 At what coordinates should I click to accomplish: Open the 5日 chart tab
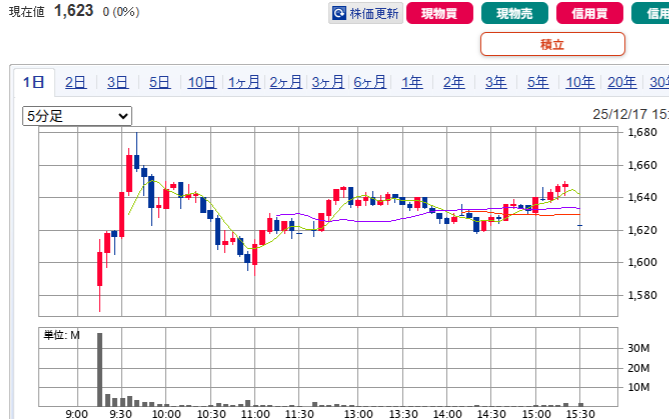(159, 83)
